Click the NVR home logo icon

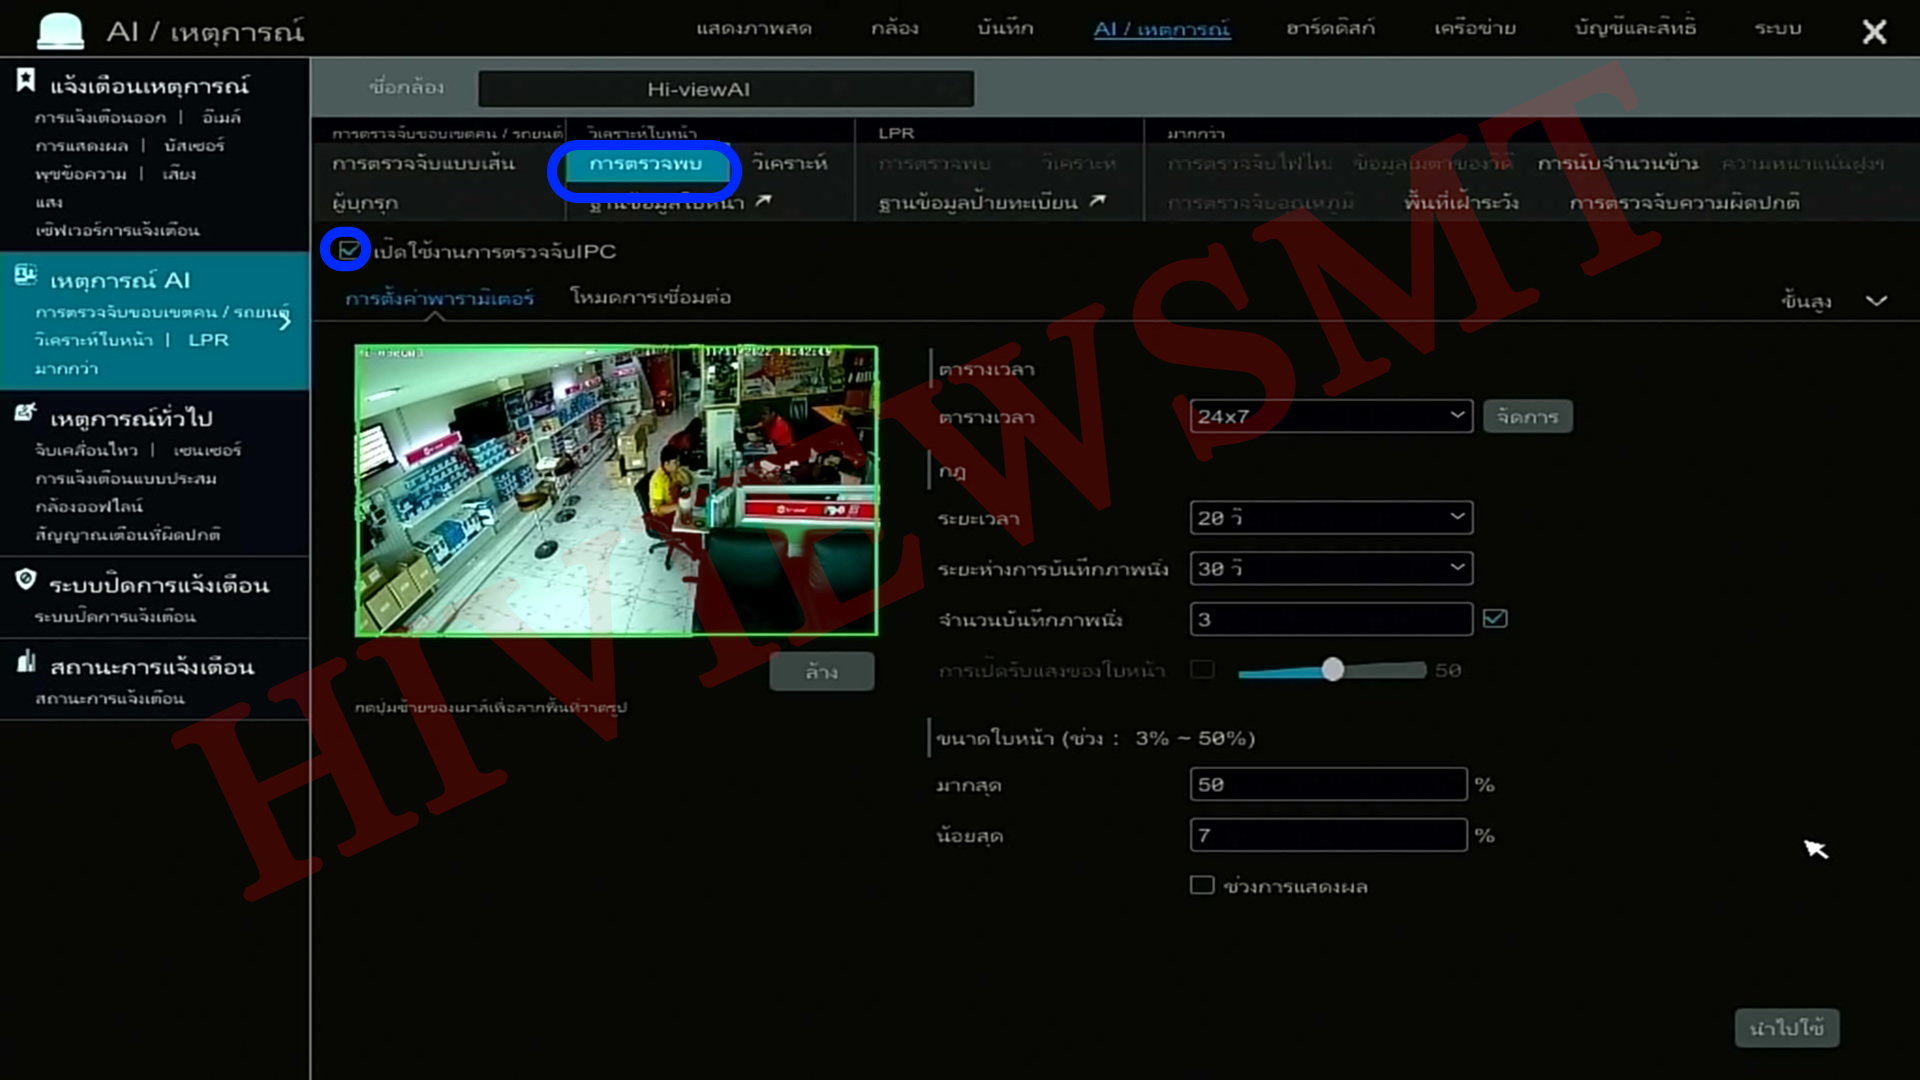pos(60,30)
